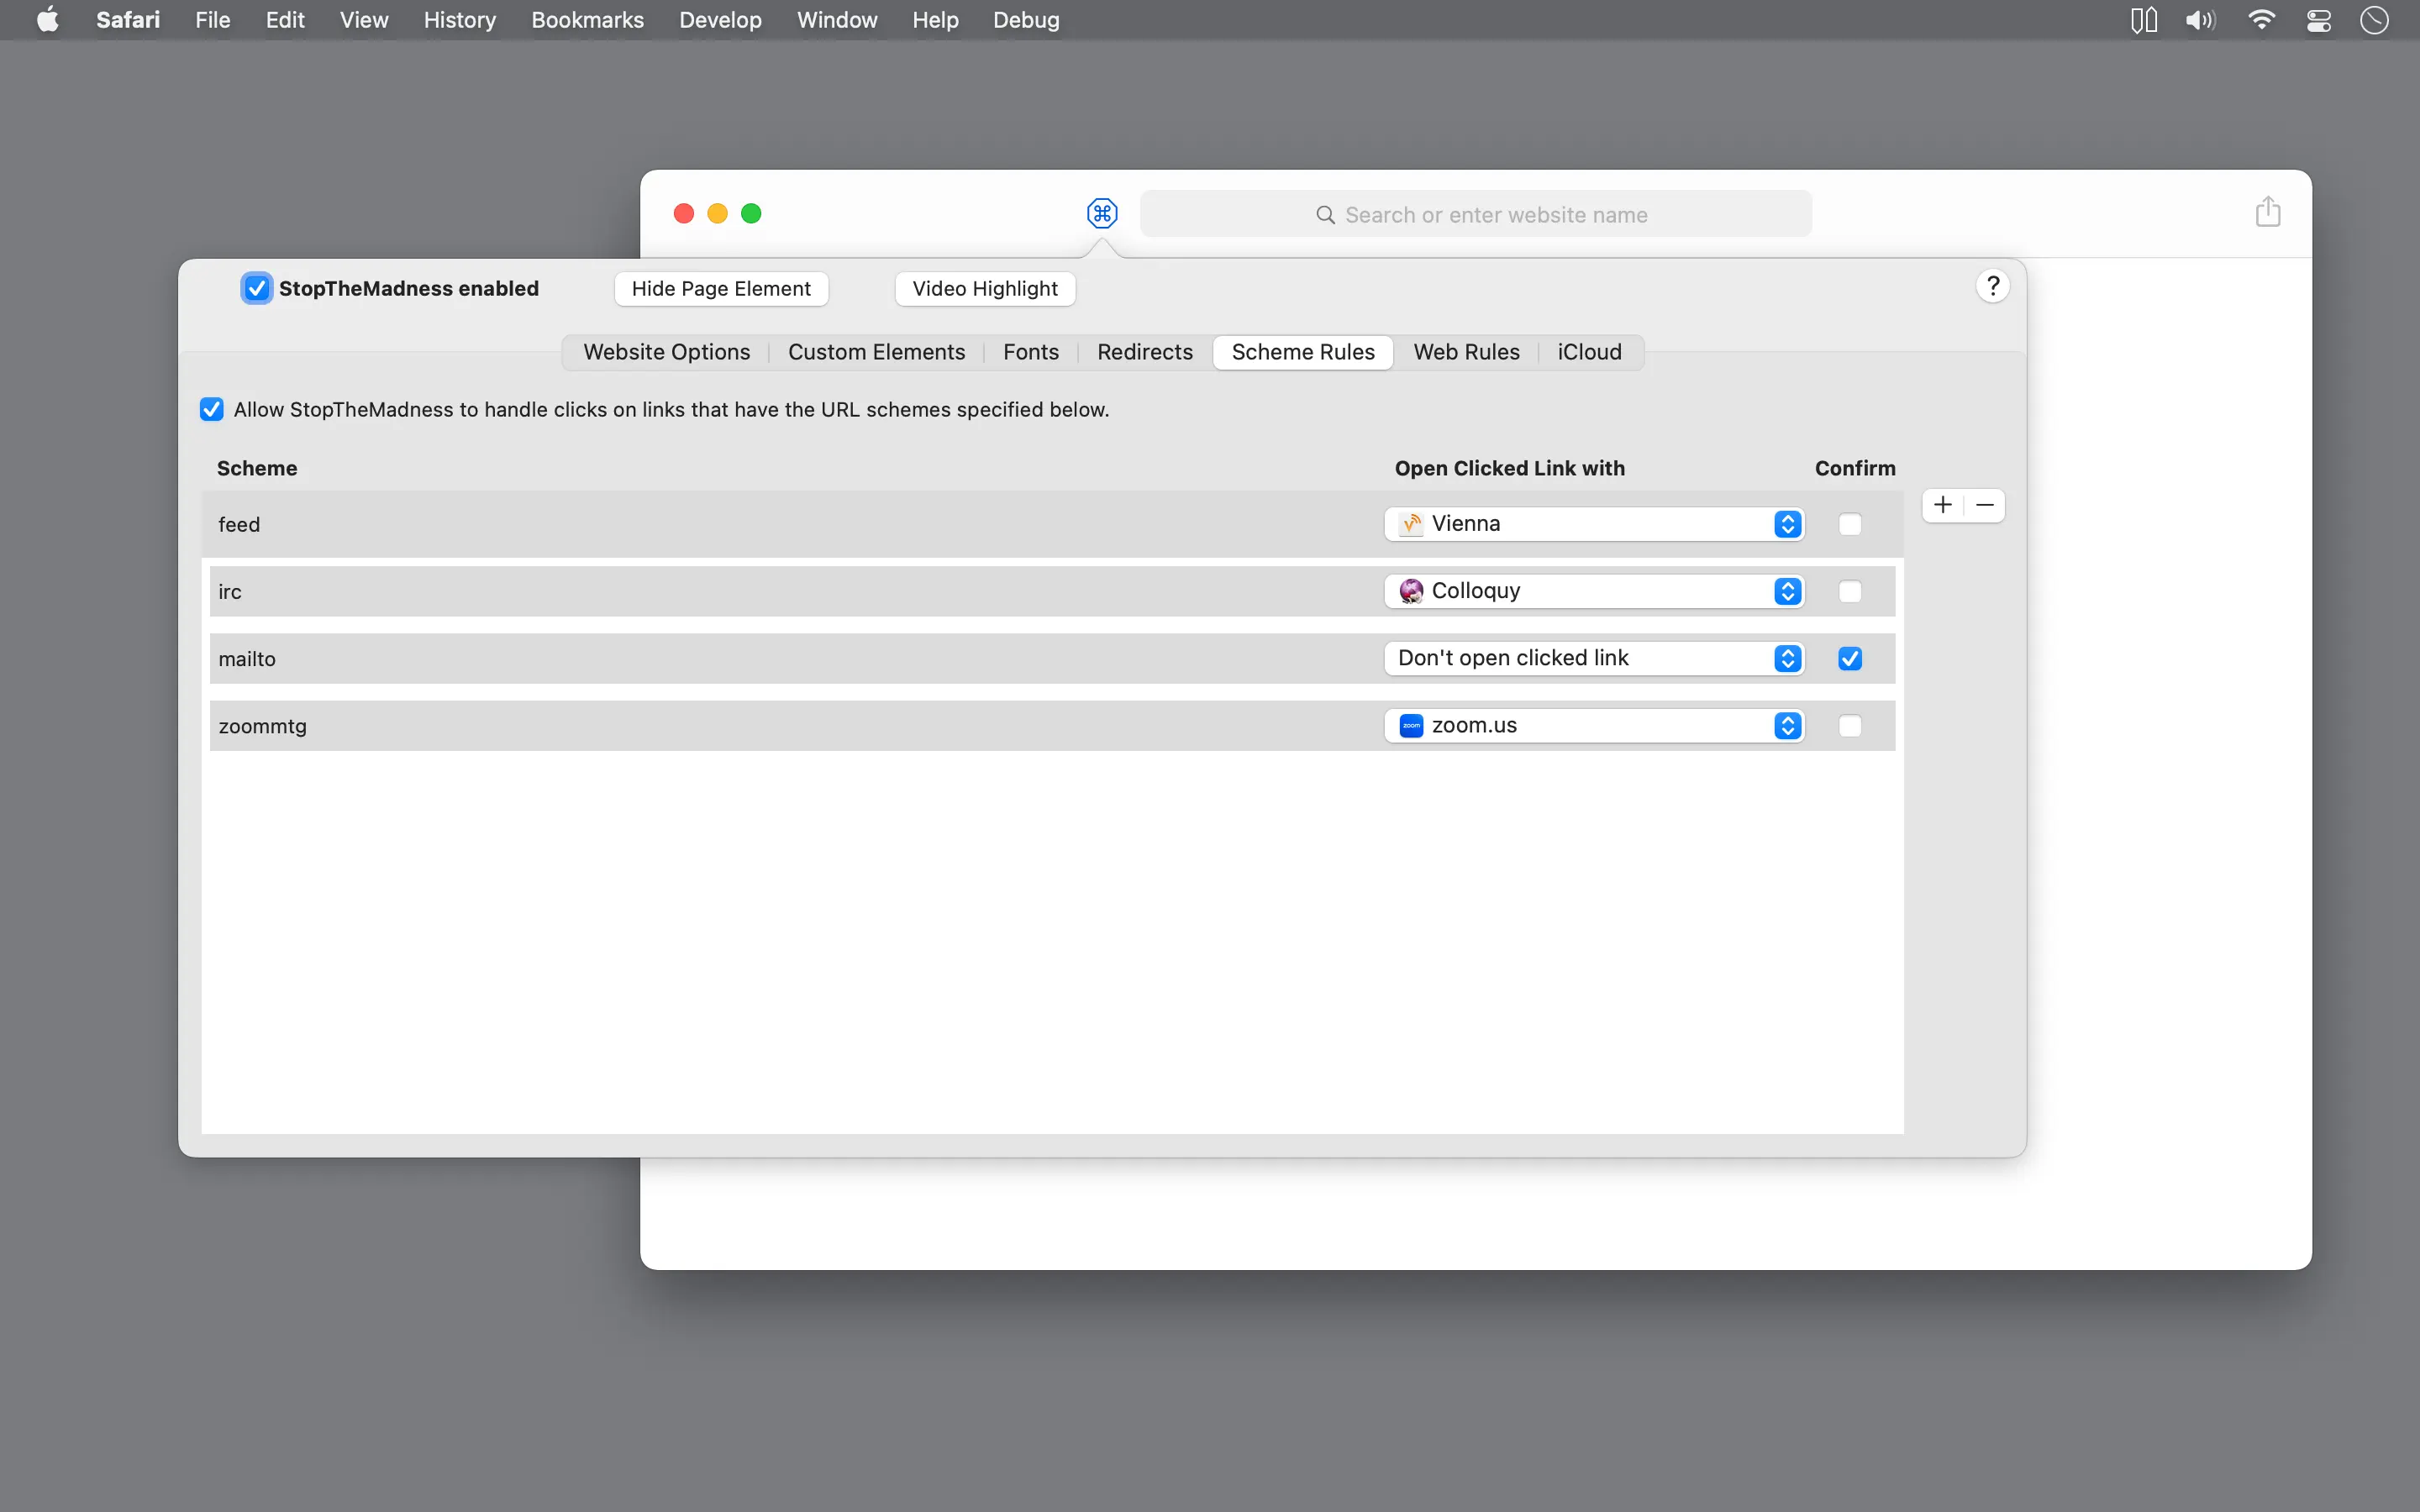Click the volume icon in menu bar

click(2200, 20)
